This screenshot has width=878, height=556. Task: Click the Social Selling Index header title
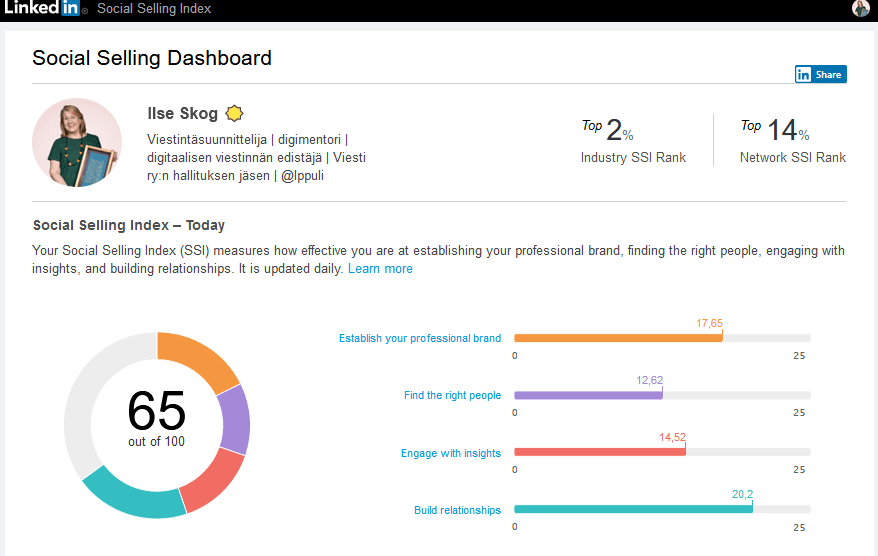pyautogui.click(x=154, y=9)
